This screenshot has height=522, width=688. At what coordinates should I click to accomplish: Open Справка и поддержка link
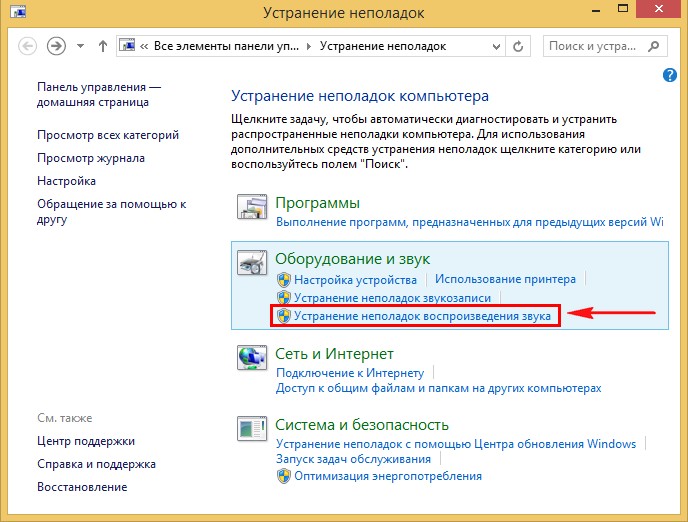point(97,464)
